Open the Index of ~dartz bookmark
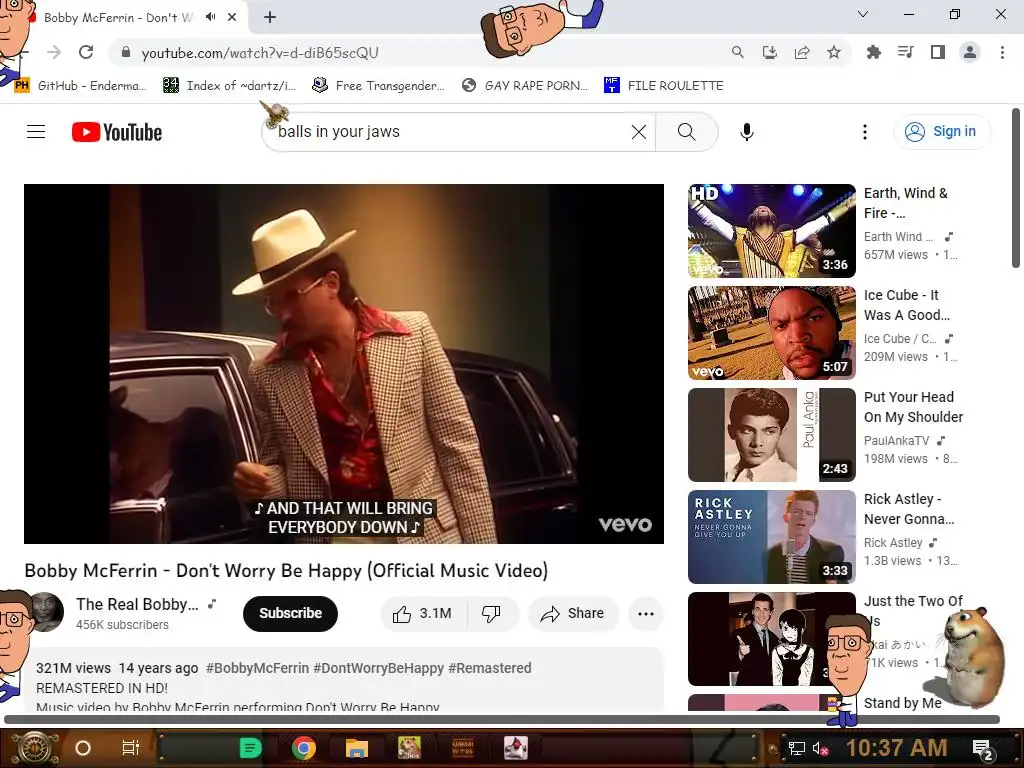The image size is (1024, 768). [x=229, y=86]
